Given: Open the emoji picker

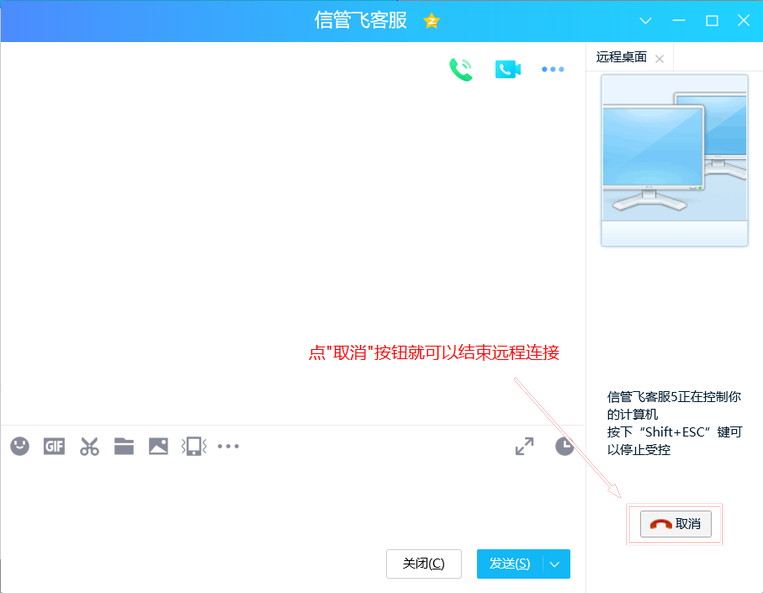Looking at the screenshot, I should [20, 446].
